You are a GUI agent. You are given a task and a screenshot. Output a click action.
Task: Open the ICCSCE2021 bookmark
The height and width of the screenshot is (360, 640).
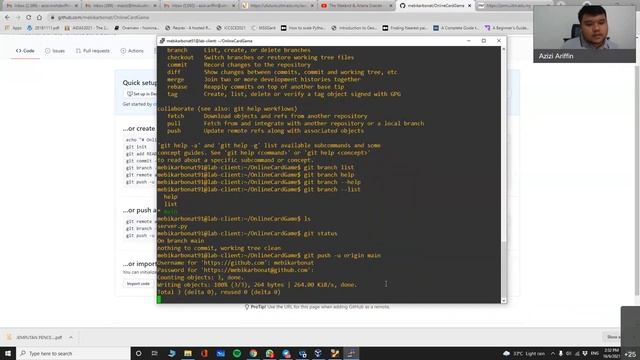click(231, 28)
